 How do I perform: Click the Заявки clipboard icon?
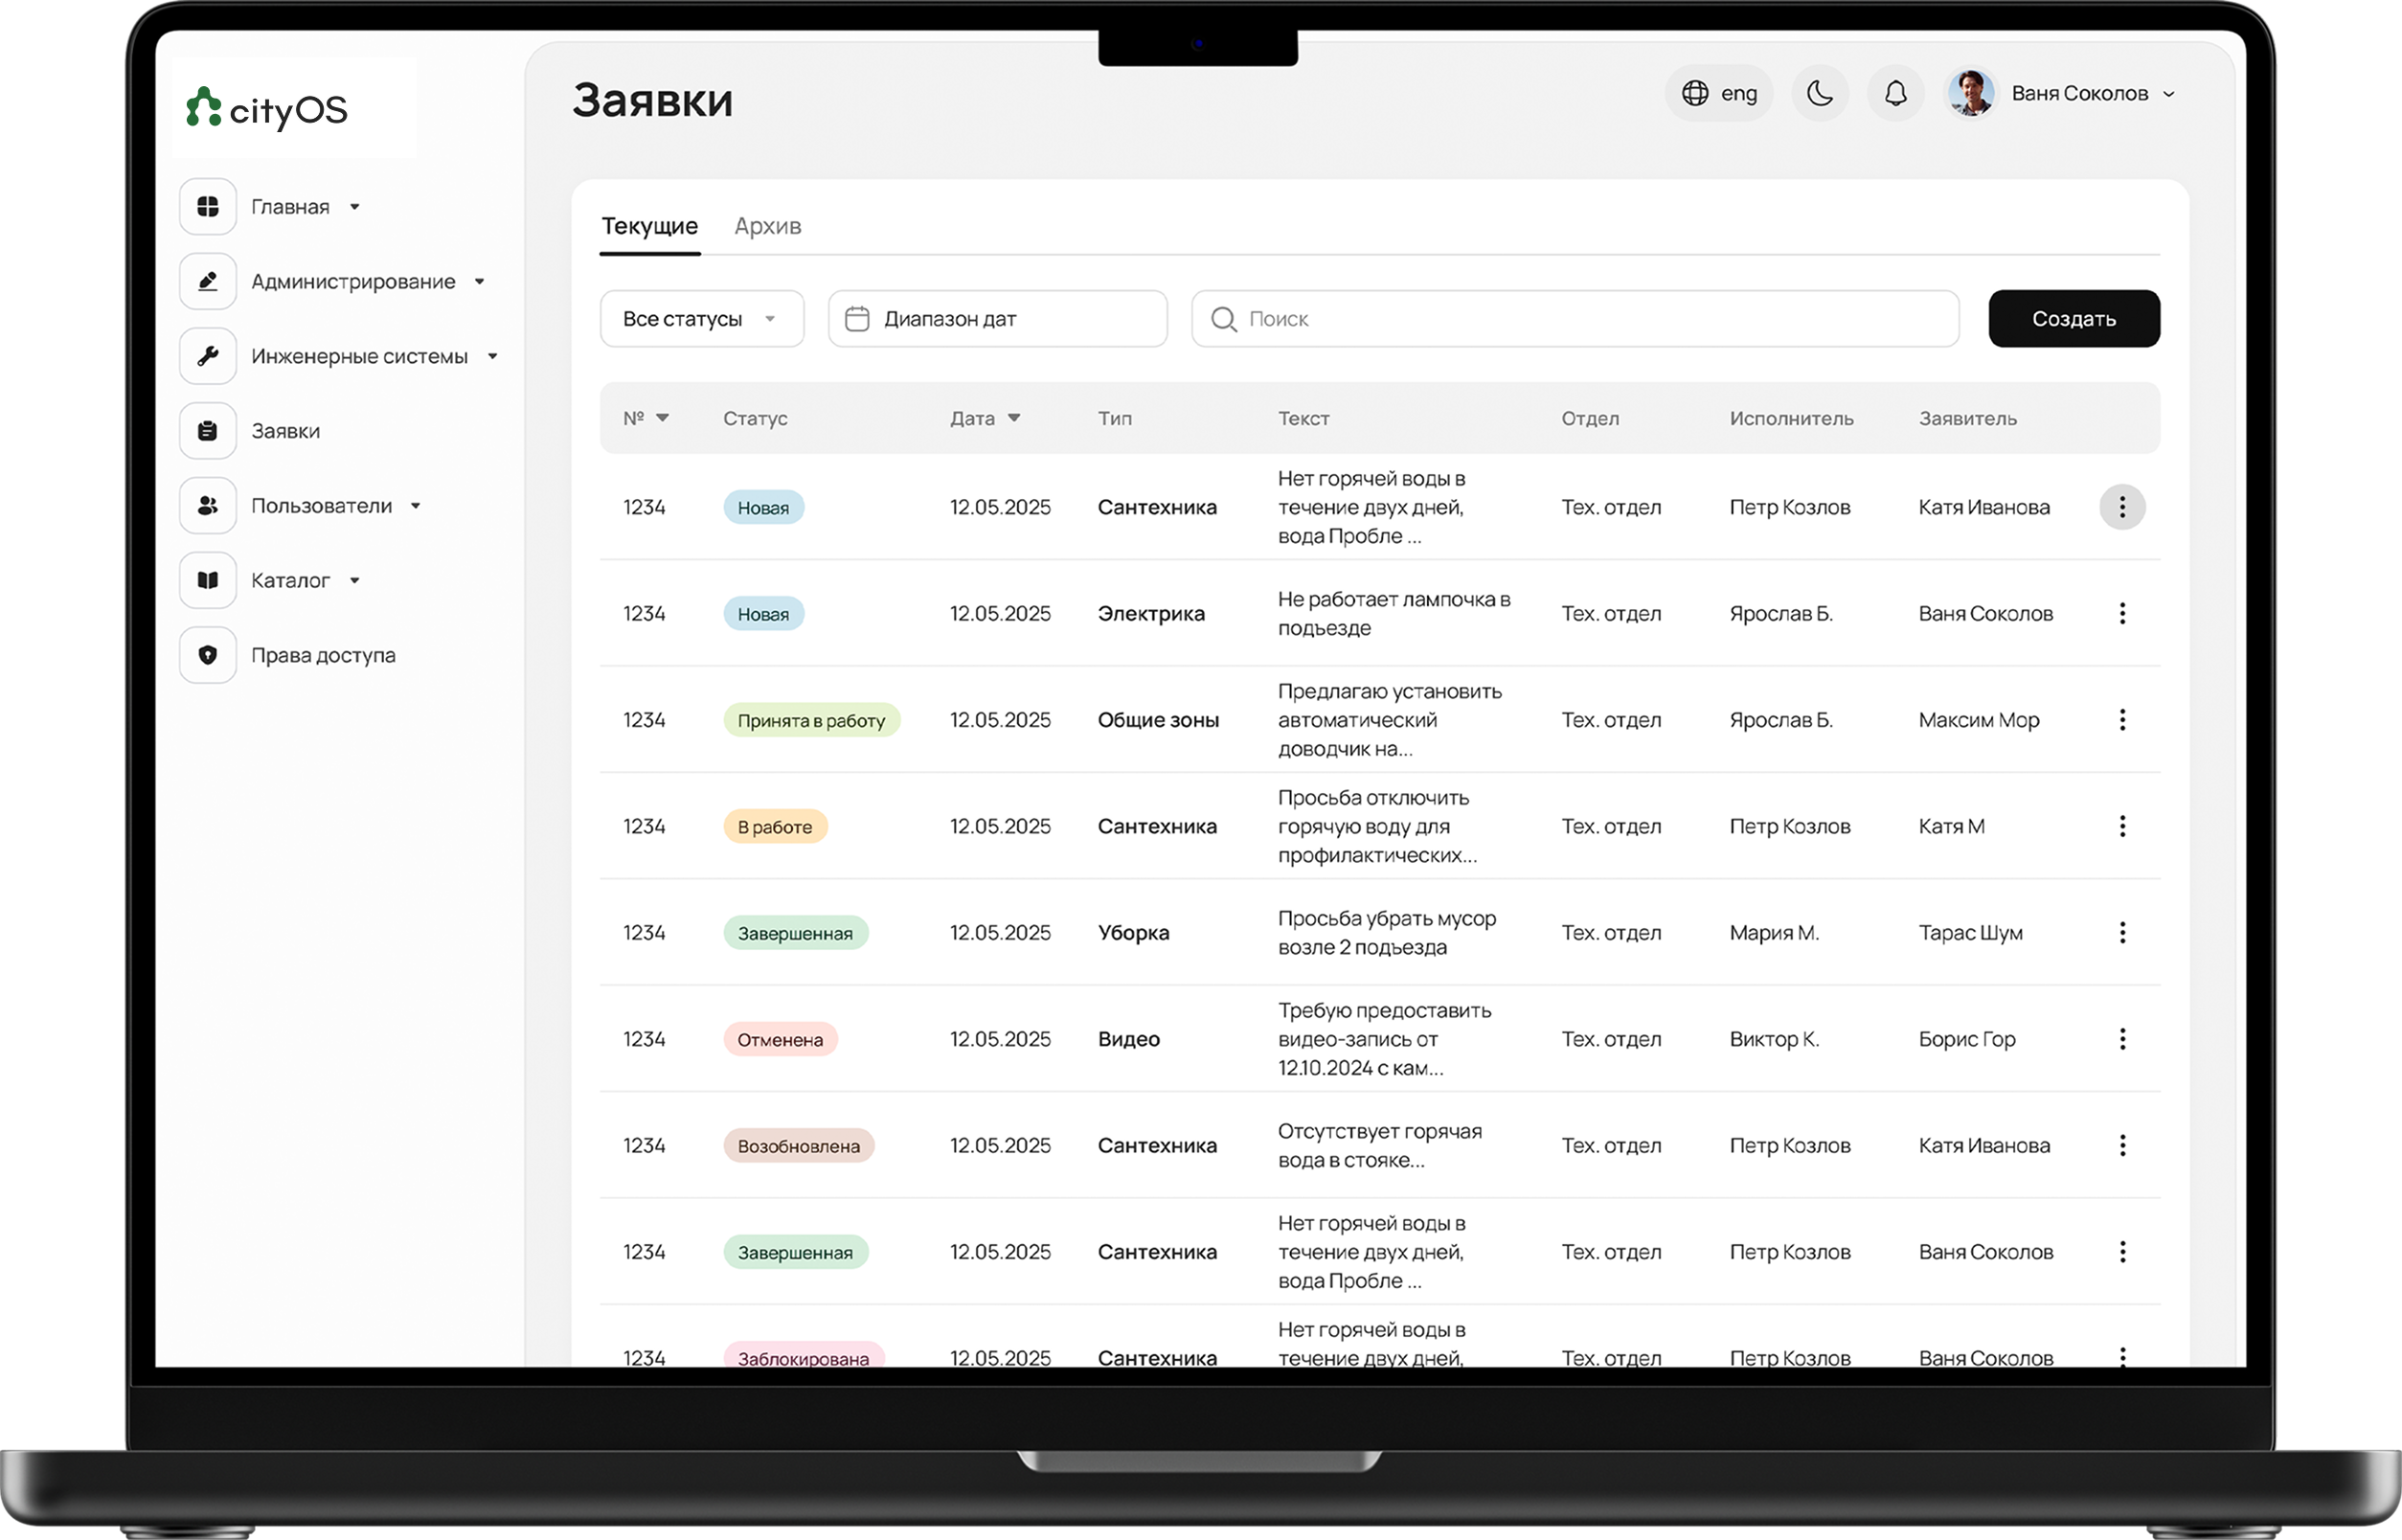point(208,431)
